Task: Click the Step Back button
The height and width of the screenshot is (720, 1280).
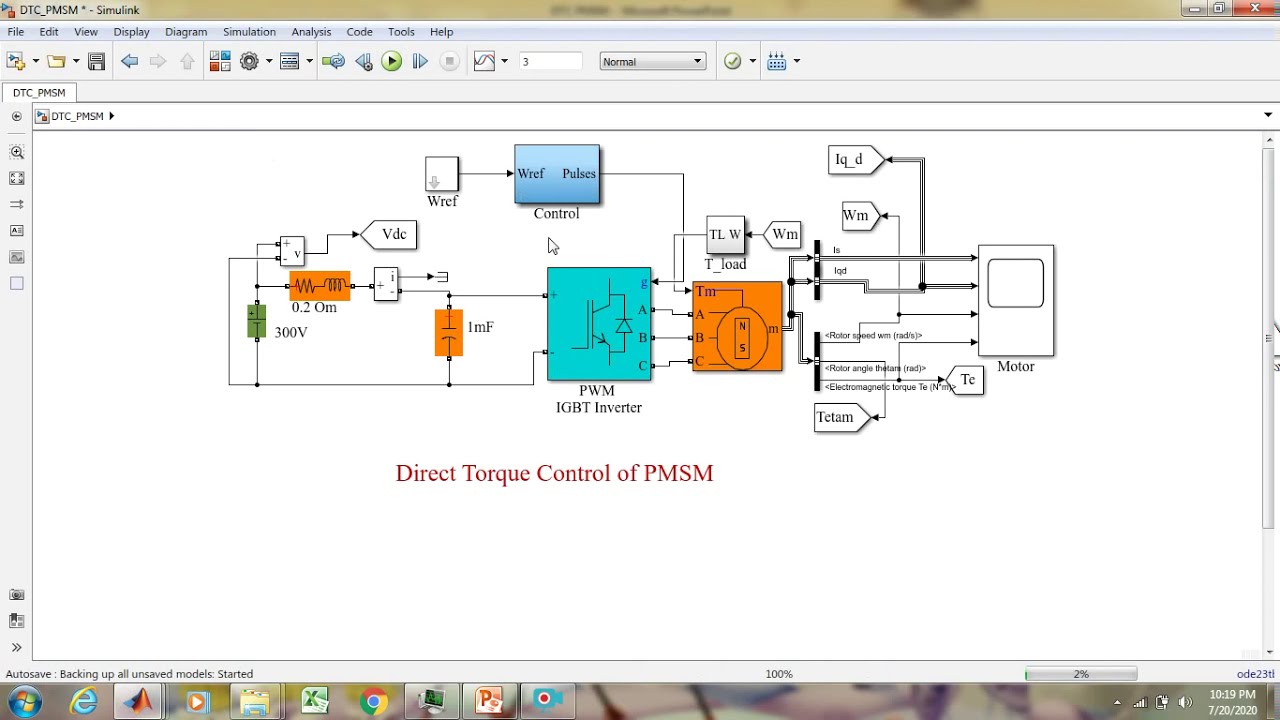Action: click(363, 61)
